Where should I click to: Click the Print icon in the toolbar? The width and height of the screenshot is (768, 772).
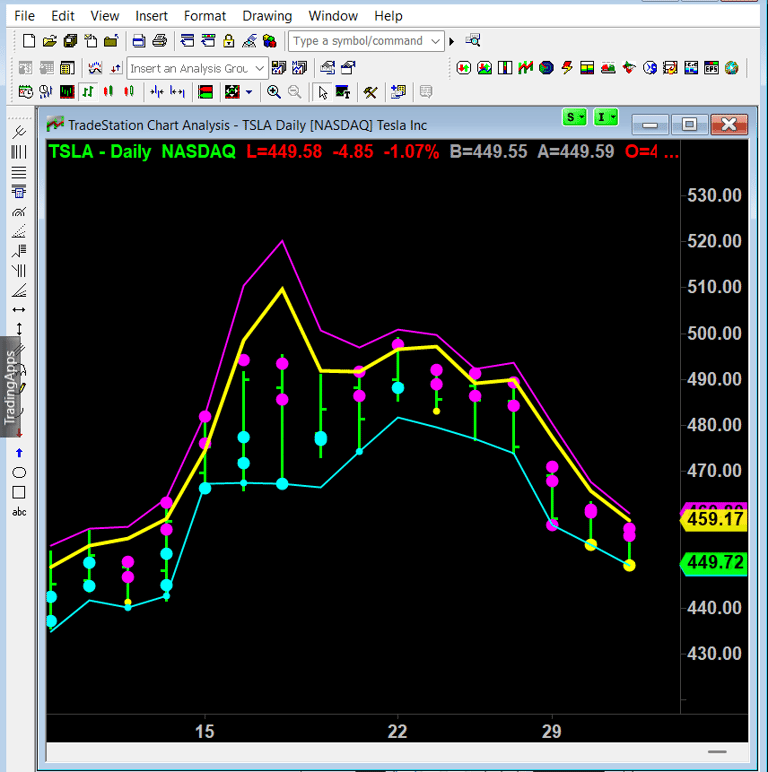coord(160,41)
